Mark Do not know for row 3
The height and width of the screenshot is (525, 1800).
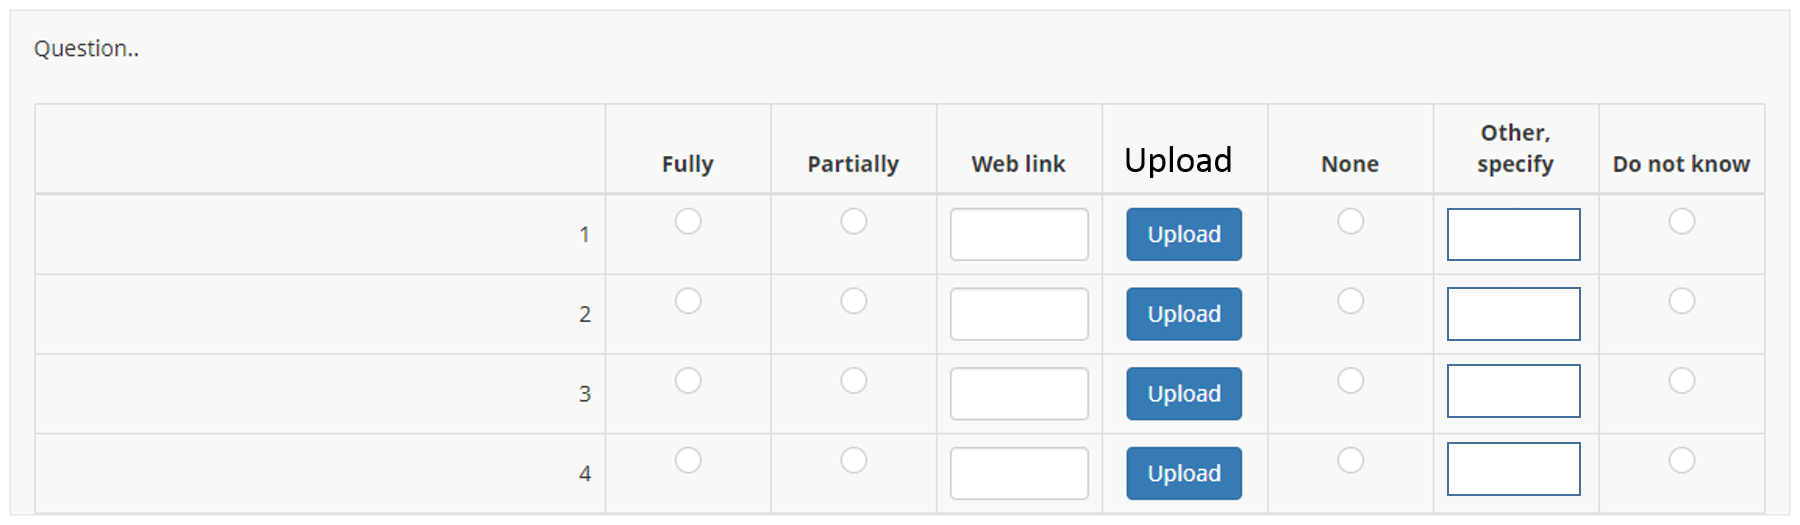pos(1681,381)
